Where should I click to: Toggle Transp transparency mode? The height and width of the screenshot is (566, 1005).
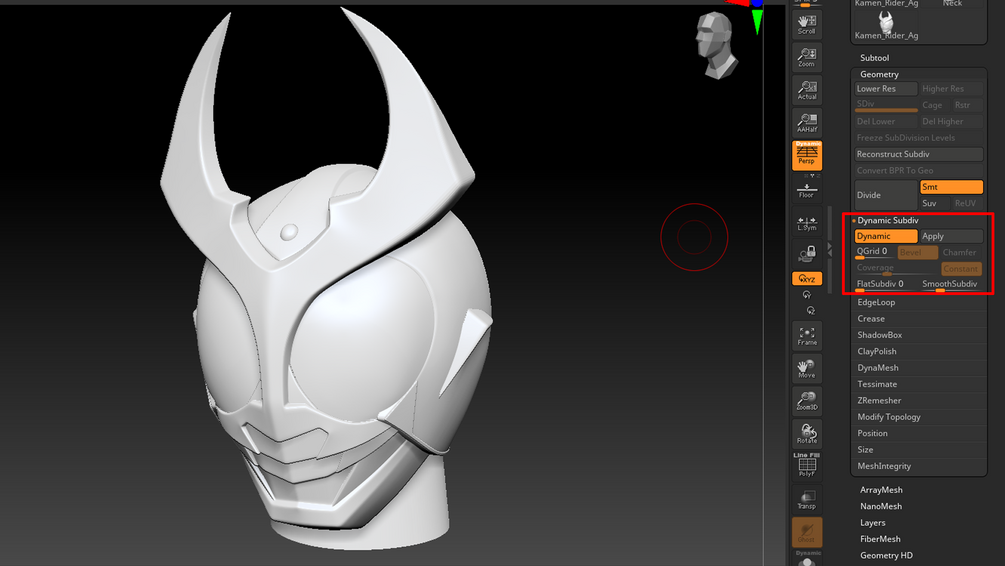pos(806,499)
